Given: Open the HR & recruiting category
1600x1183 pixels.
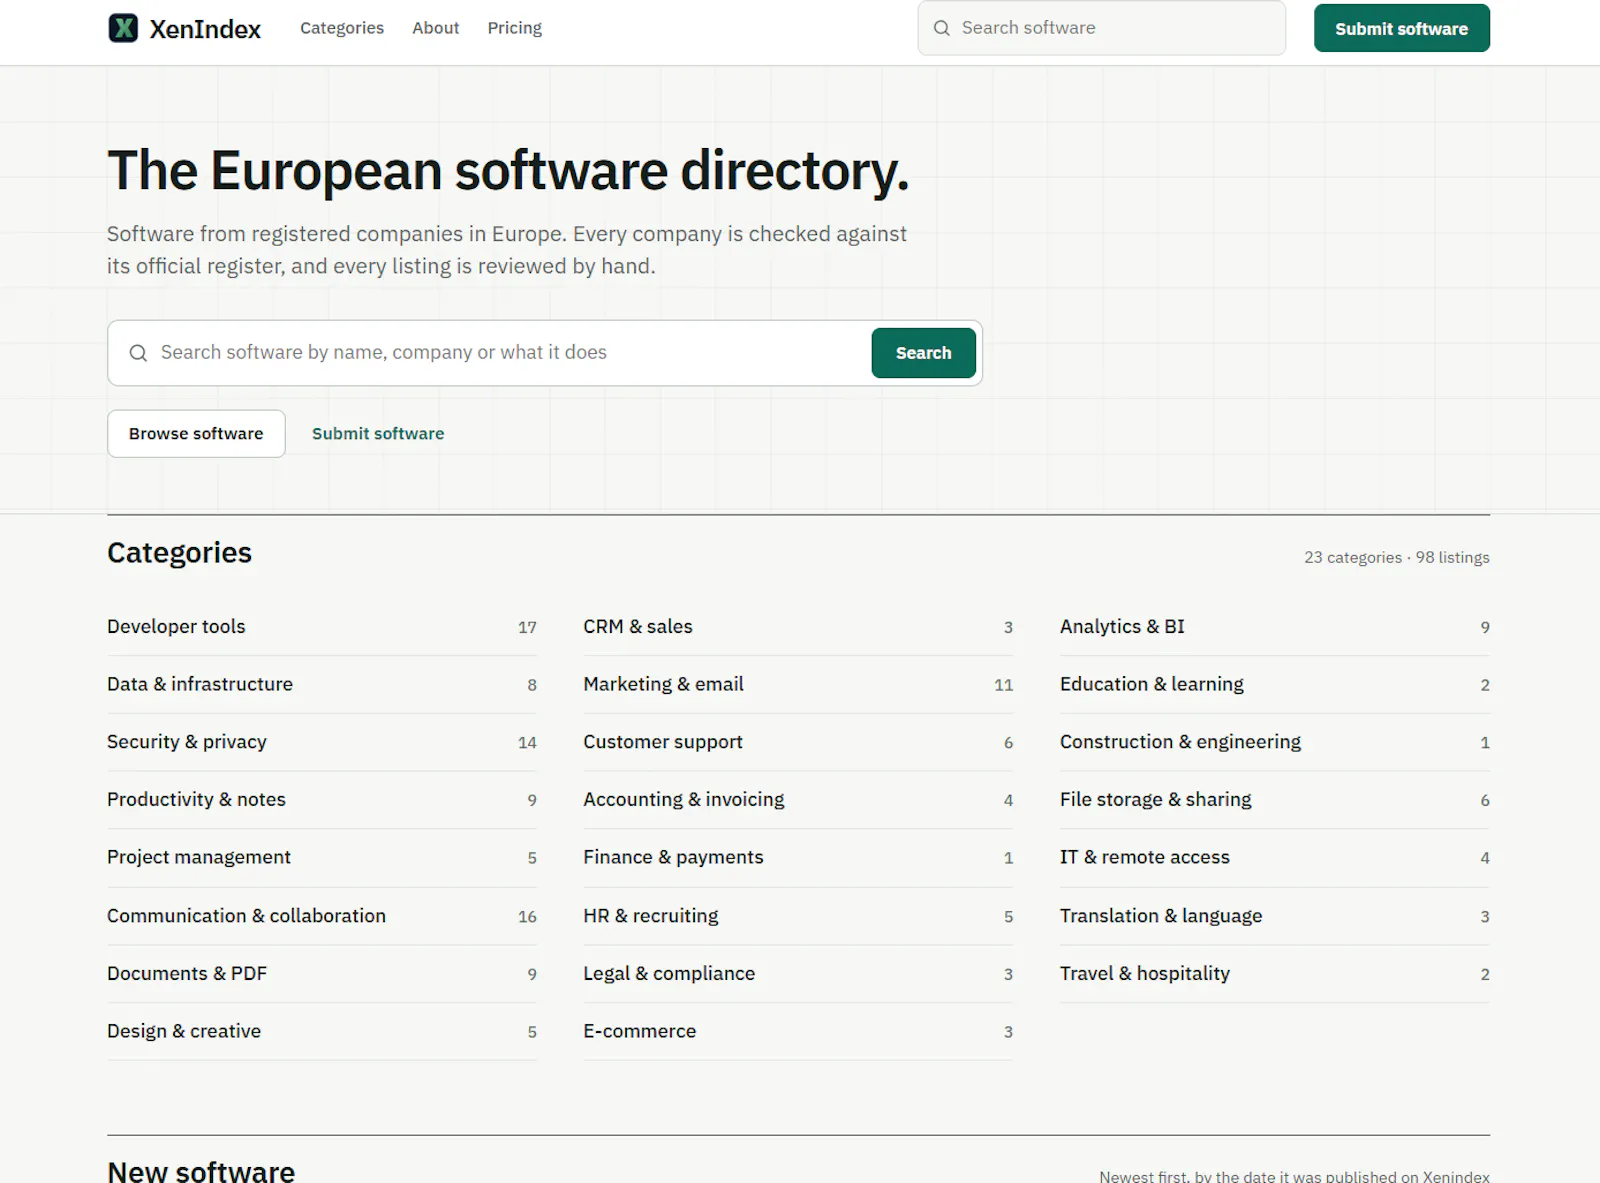Looking at the screenshot, I should point(798,916).
